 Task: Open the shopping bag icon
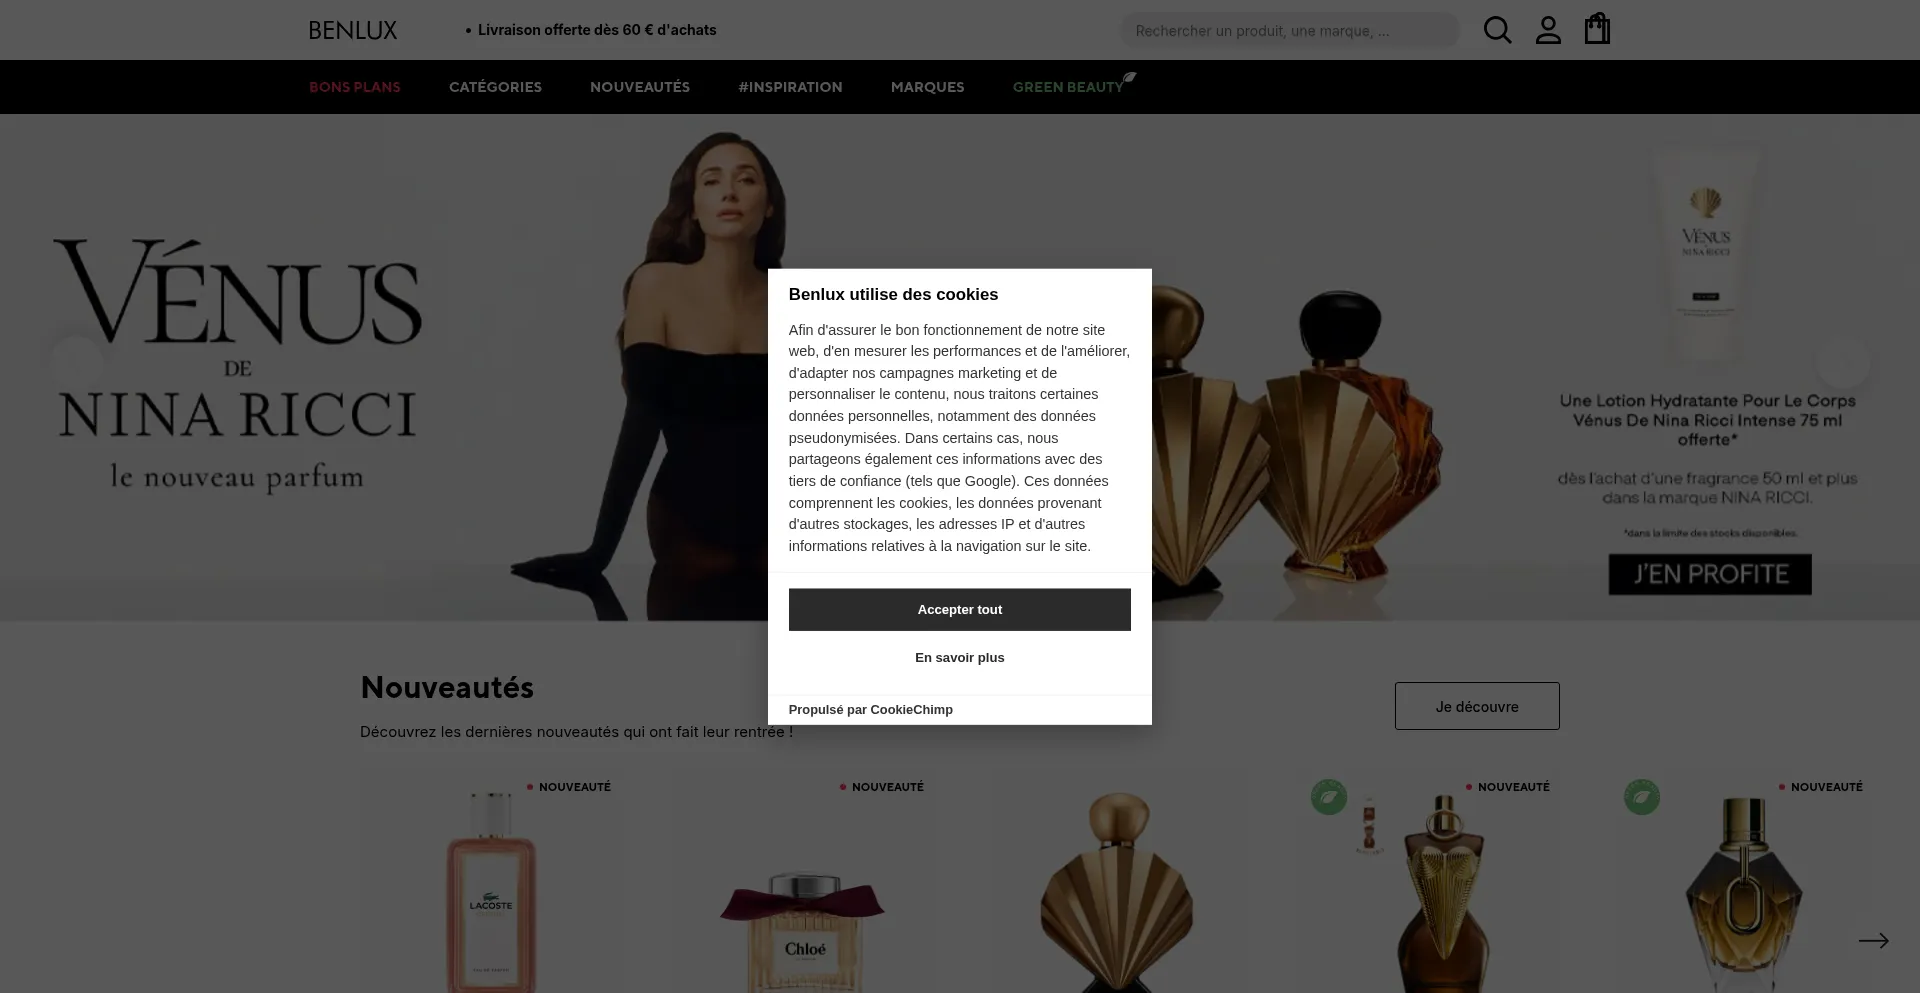pyautogui.click(x=1597, y=29)
